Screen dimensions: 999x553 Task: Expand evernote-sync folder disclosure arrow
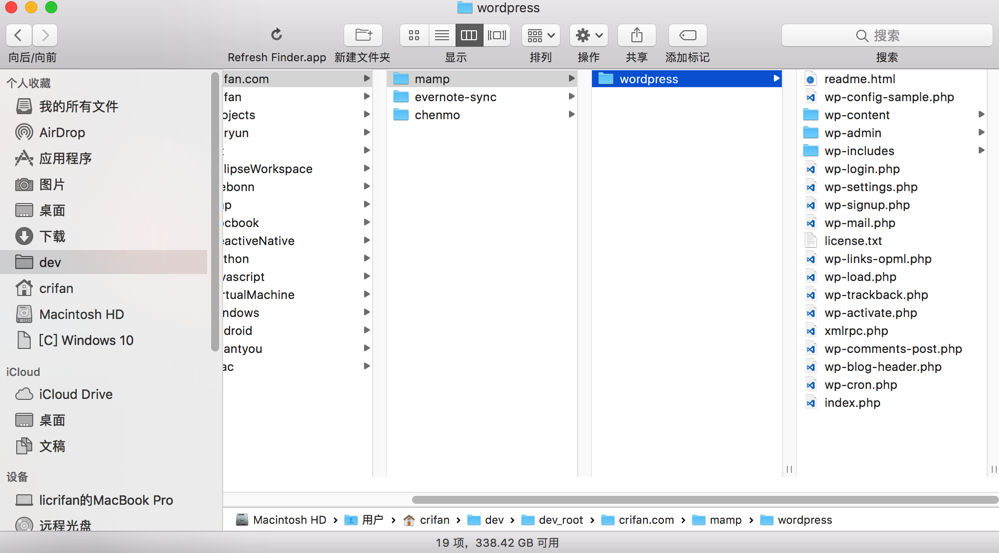click(x=571, y=97)
